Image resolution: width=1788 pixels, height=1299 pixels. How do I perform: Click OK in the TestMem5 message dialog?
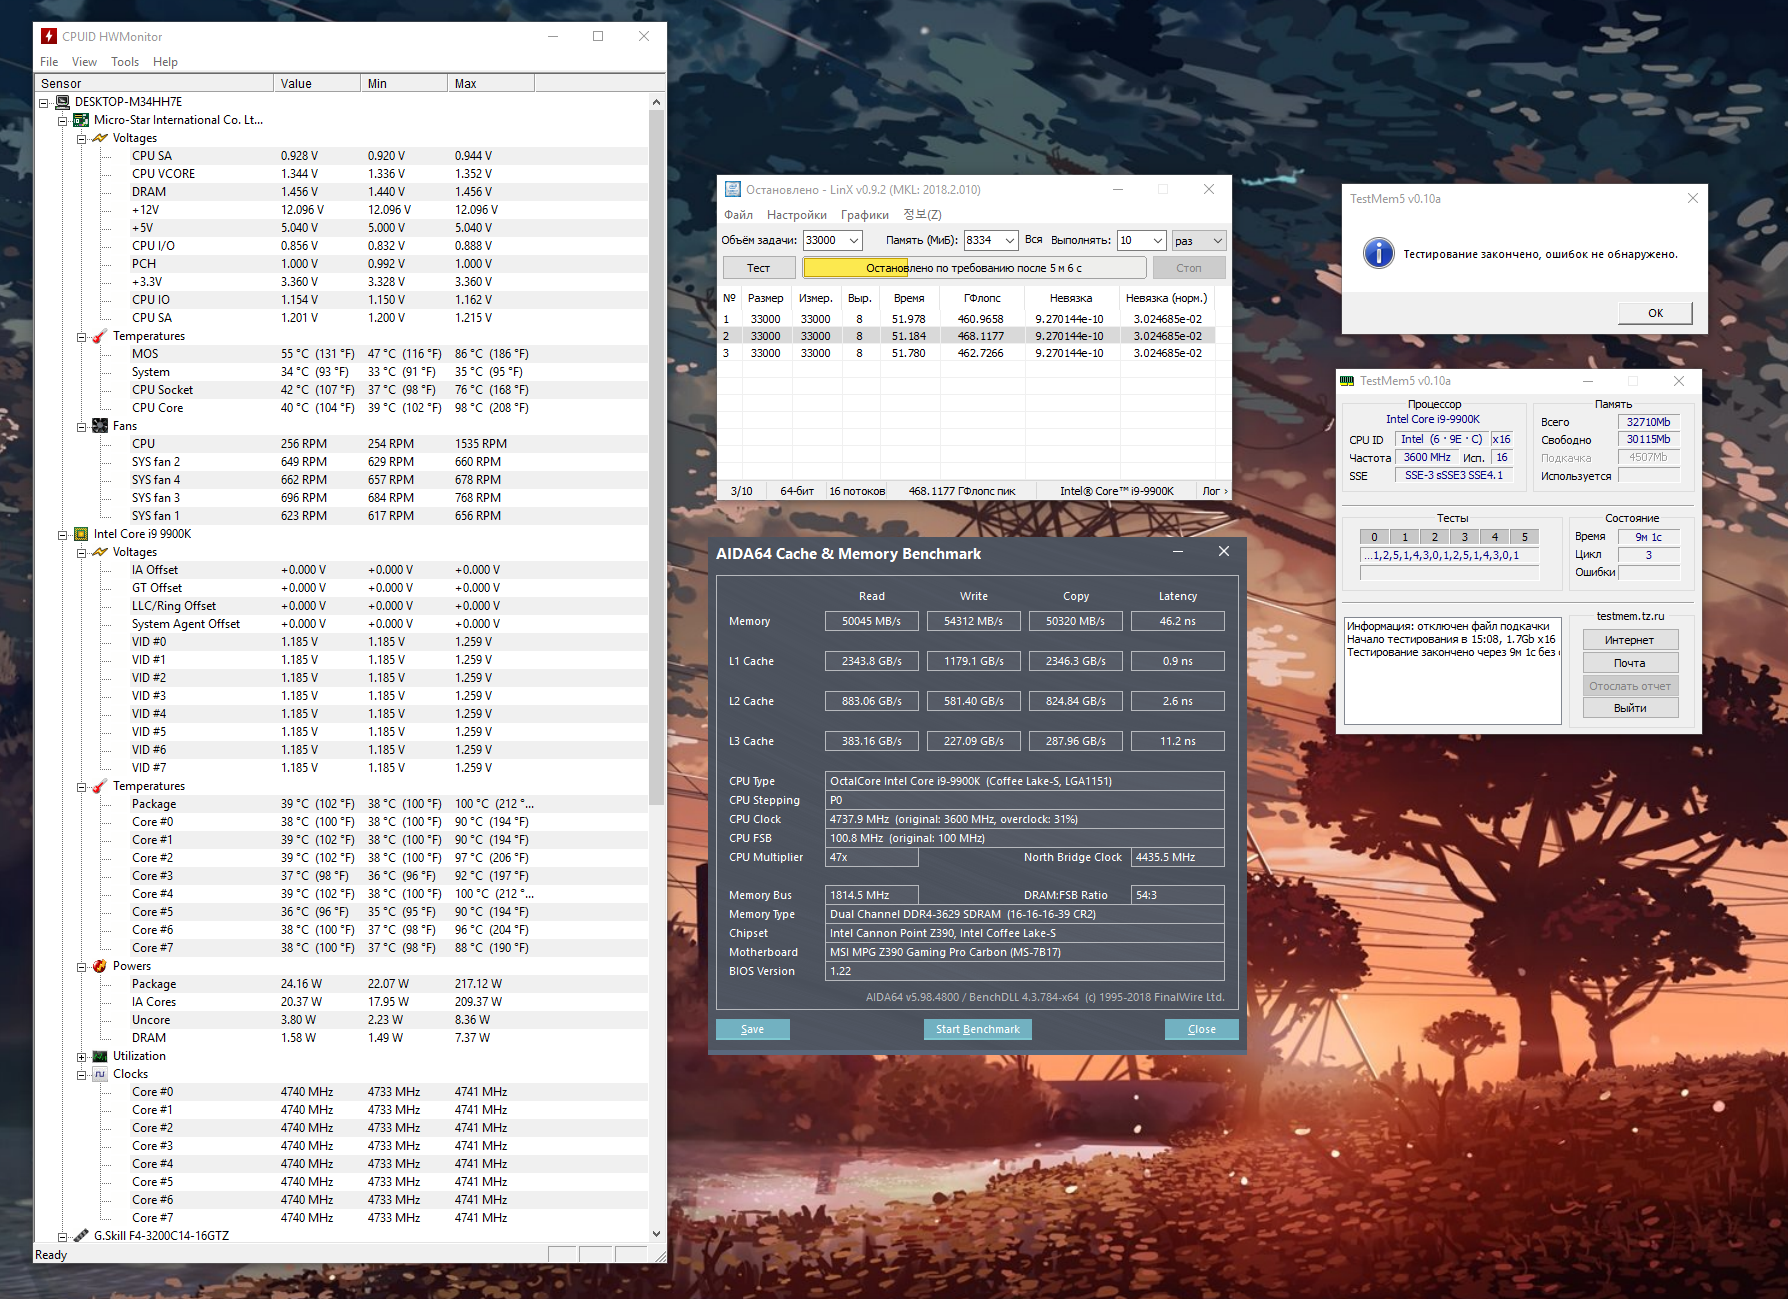point(1655,313)
